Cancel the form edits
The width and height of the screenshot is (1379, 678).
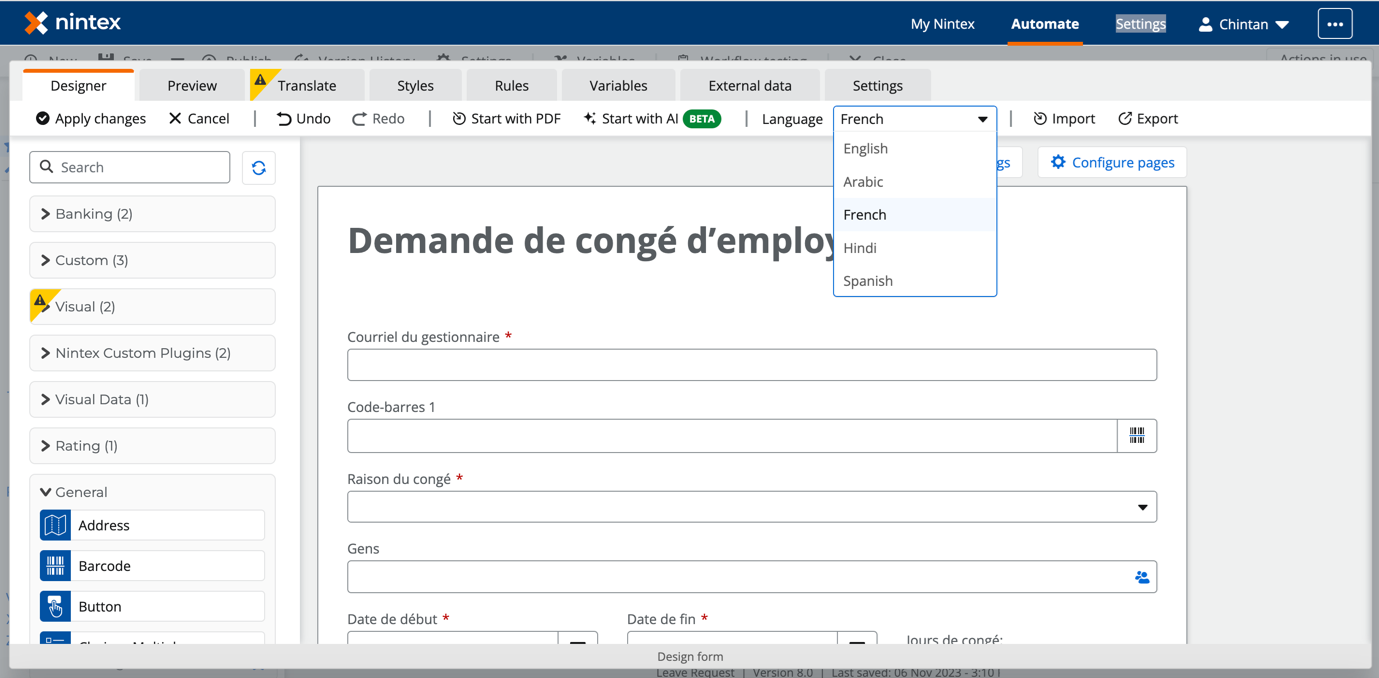(199, 118)
